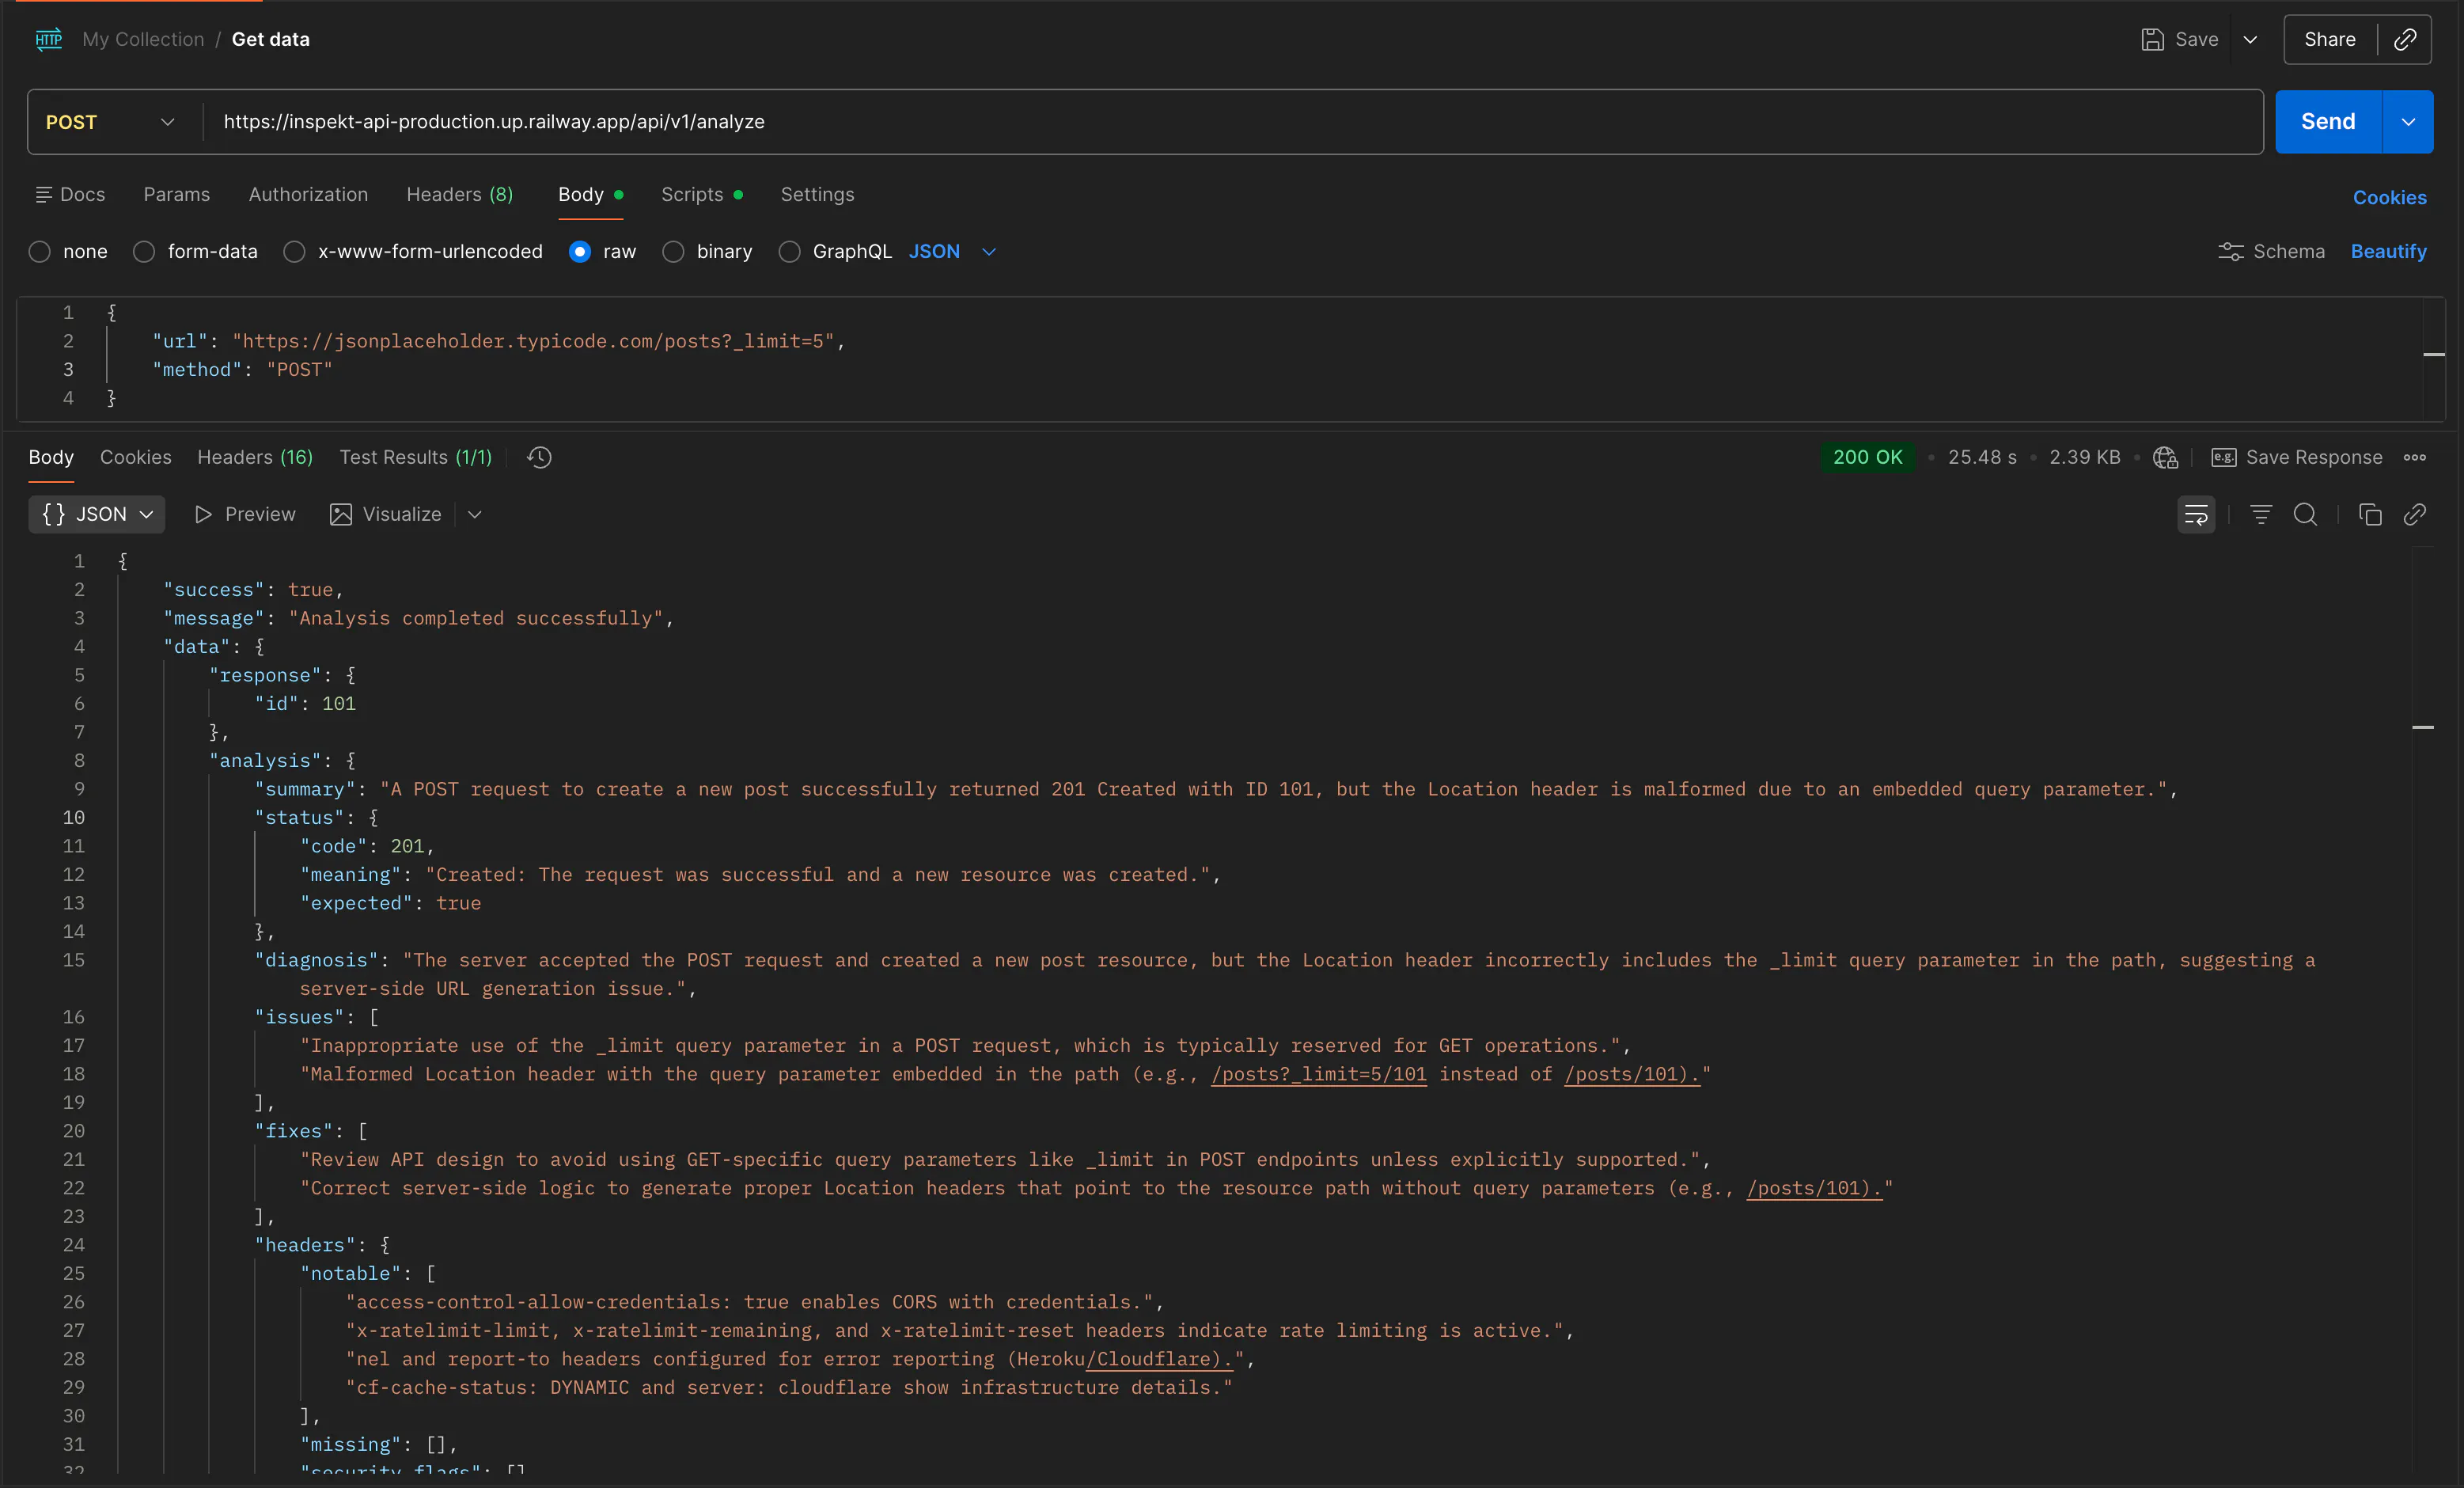Select the binary body type
Image resolution: width=2464 pixels, height=1488 pixels.
[x=674, y=251]
